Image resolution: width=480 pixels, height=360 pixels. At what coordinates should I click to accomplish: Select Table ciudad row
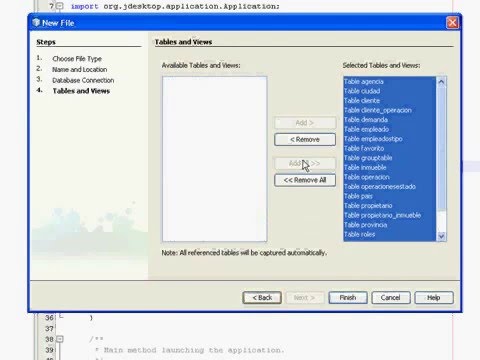click(390, 91)
